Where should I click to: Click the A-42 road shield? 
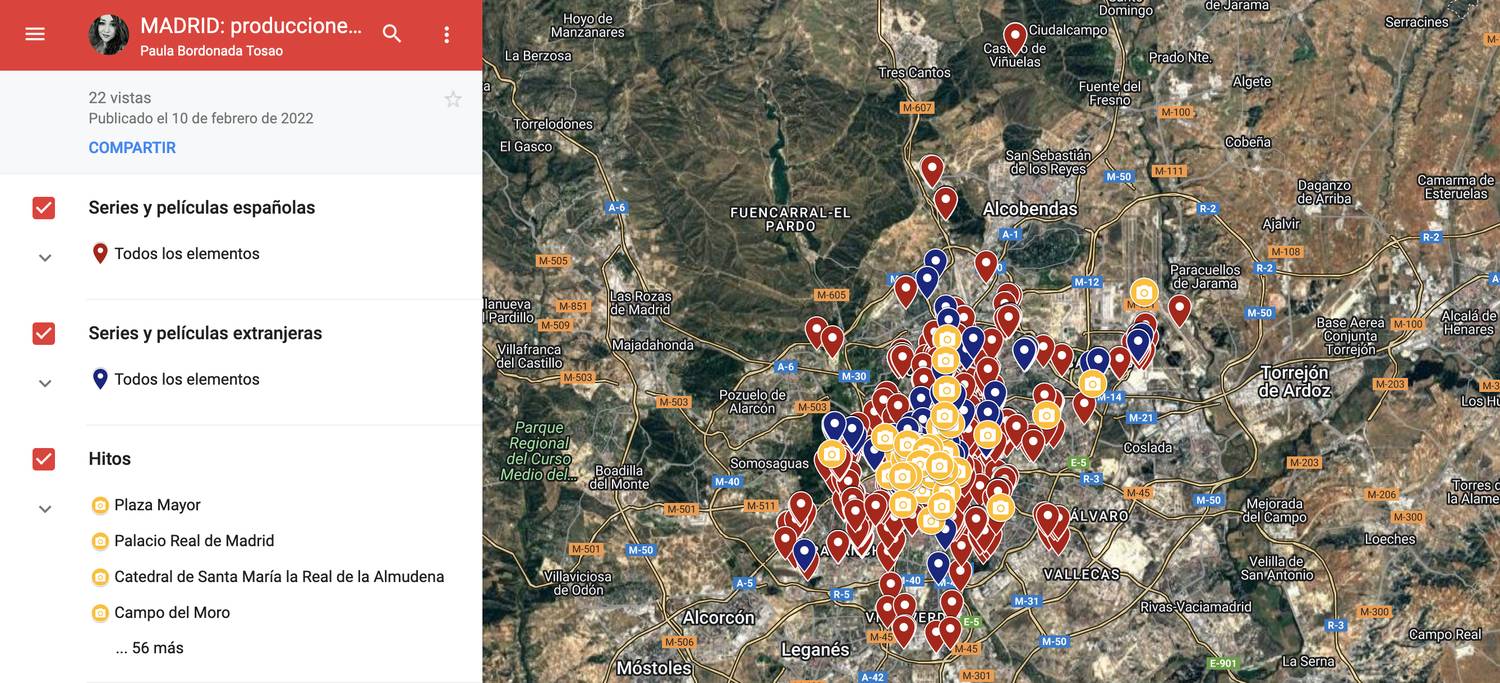(x=872, y=677)
